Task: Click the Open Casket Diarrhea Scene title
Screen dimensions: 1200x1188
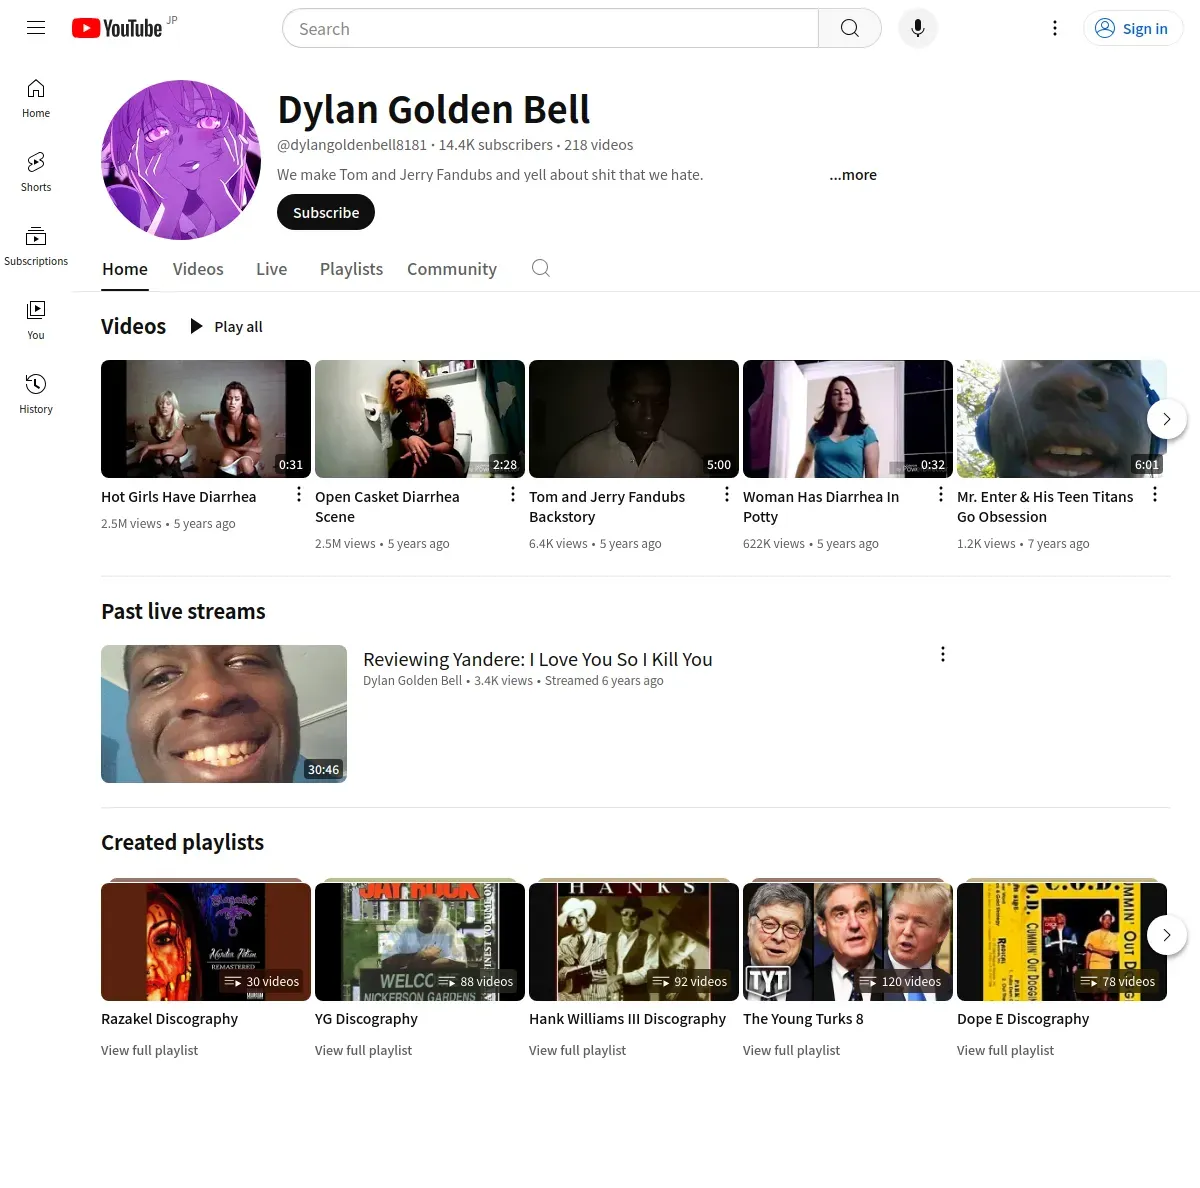Action: tap(388, 507)
